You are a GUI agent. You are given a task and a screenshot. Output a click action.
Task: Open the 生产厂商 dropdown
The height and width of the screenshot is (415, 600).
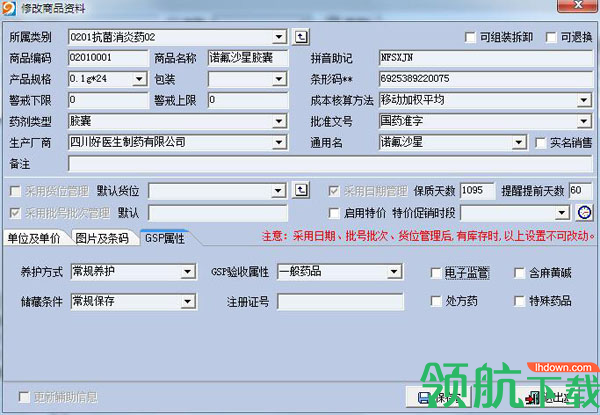(279, 143)
